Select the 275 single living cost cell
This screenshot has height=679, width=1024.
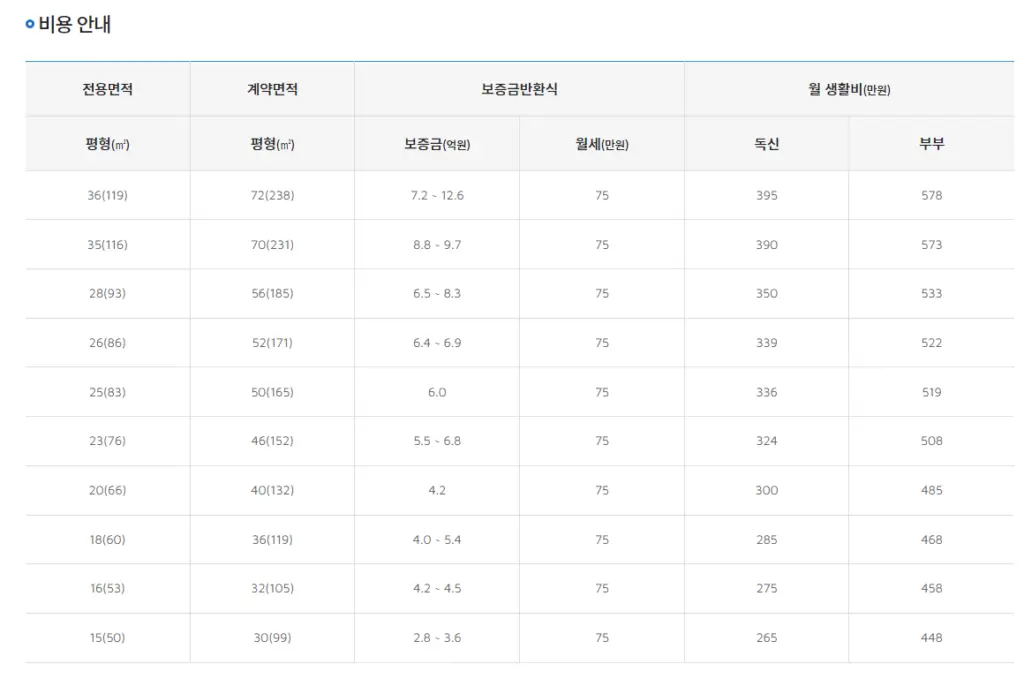tap(767, 589)
